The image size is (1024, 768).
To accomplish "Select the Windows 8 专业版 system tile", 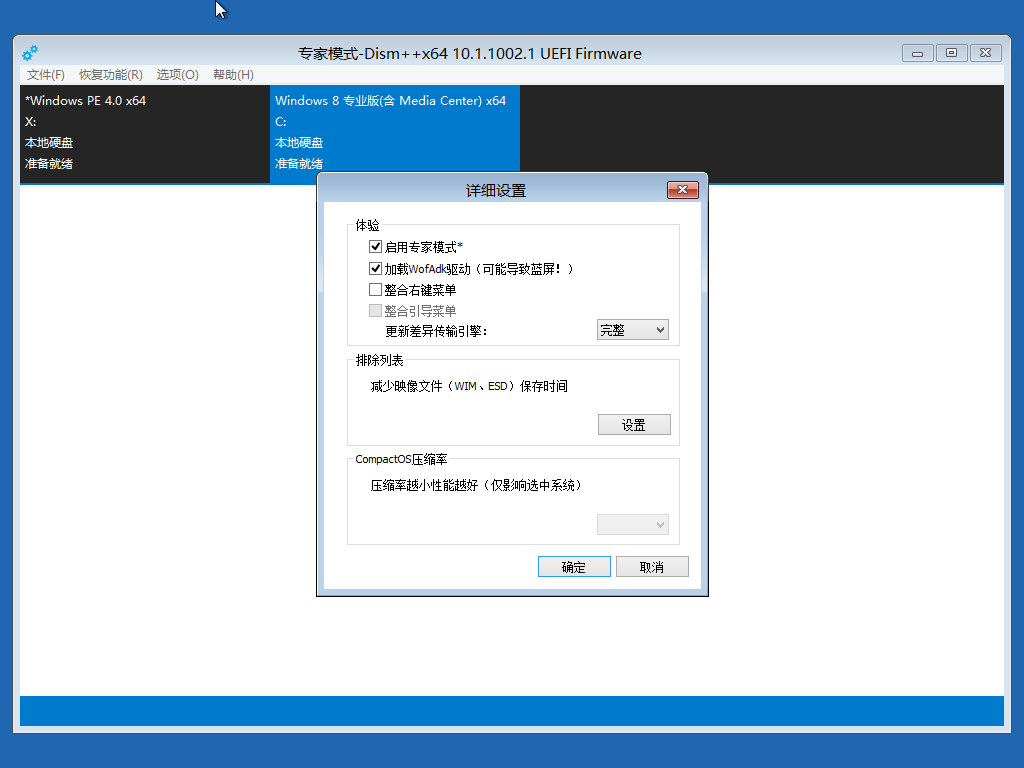I will pos(394,132).
